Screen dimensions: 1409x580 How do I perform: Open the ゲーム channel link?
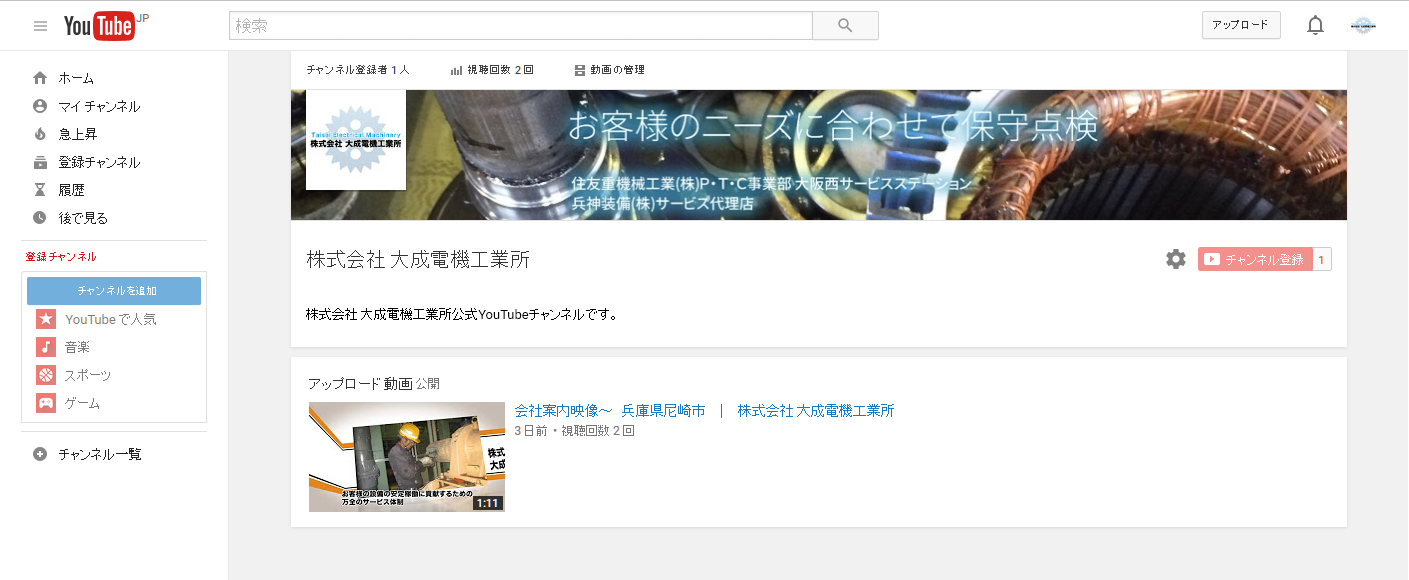tap(83, 403)
